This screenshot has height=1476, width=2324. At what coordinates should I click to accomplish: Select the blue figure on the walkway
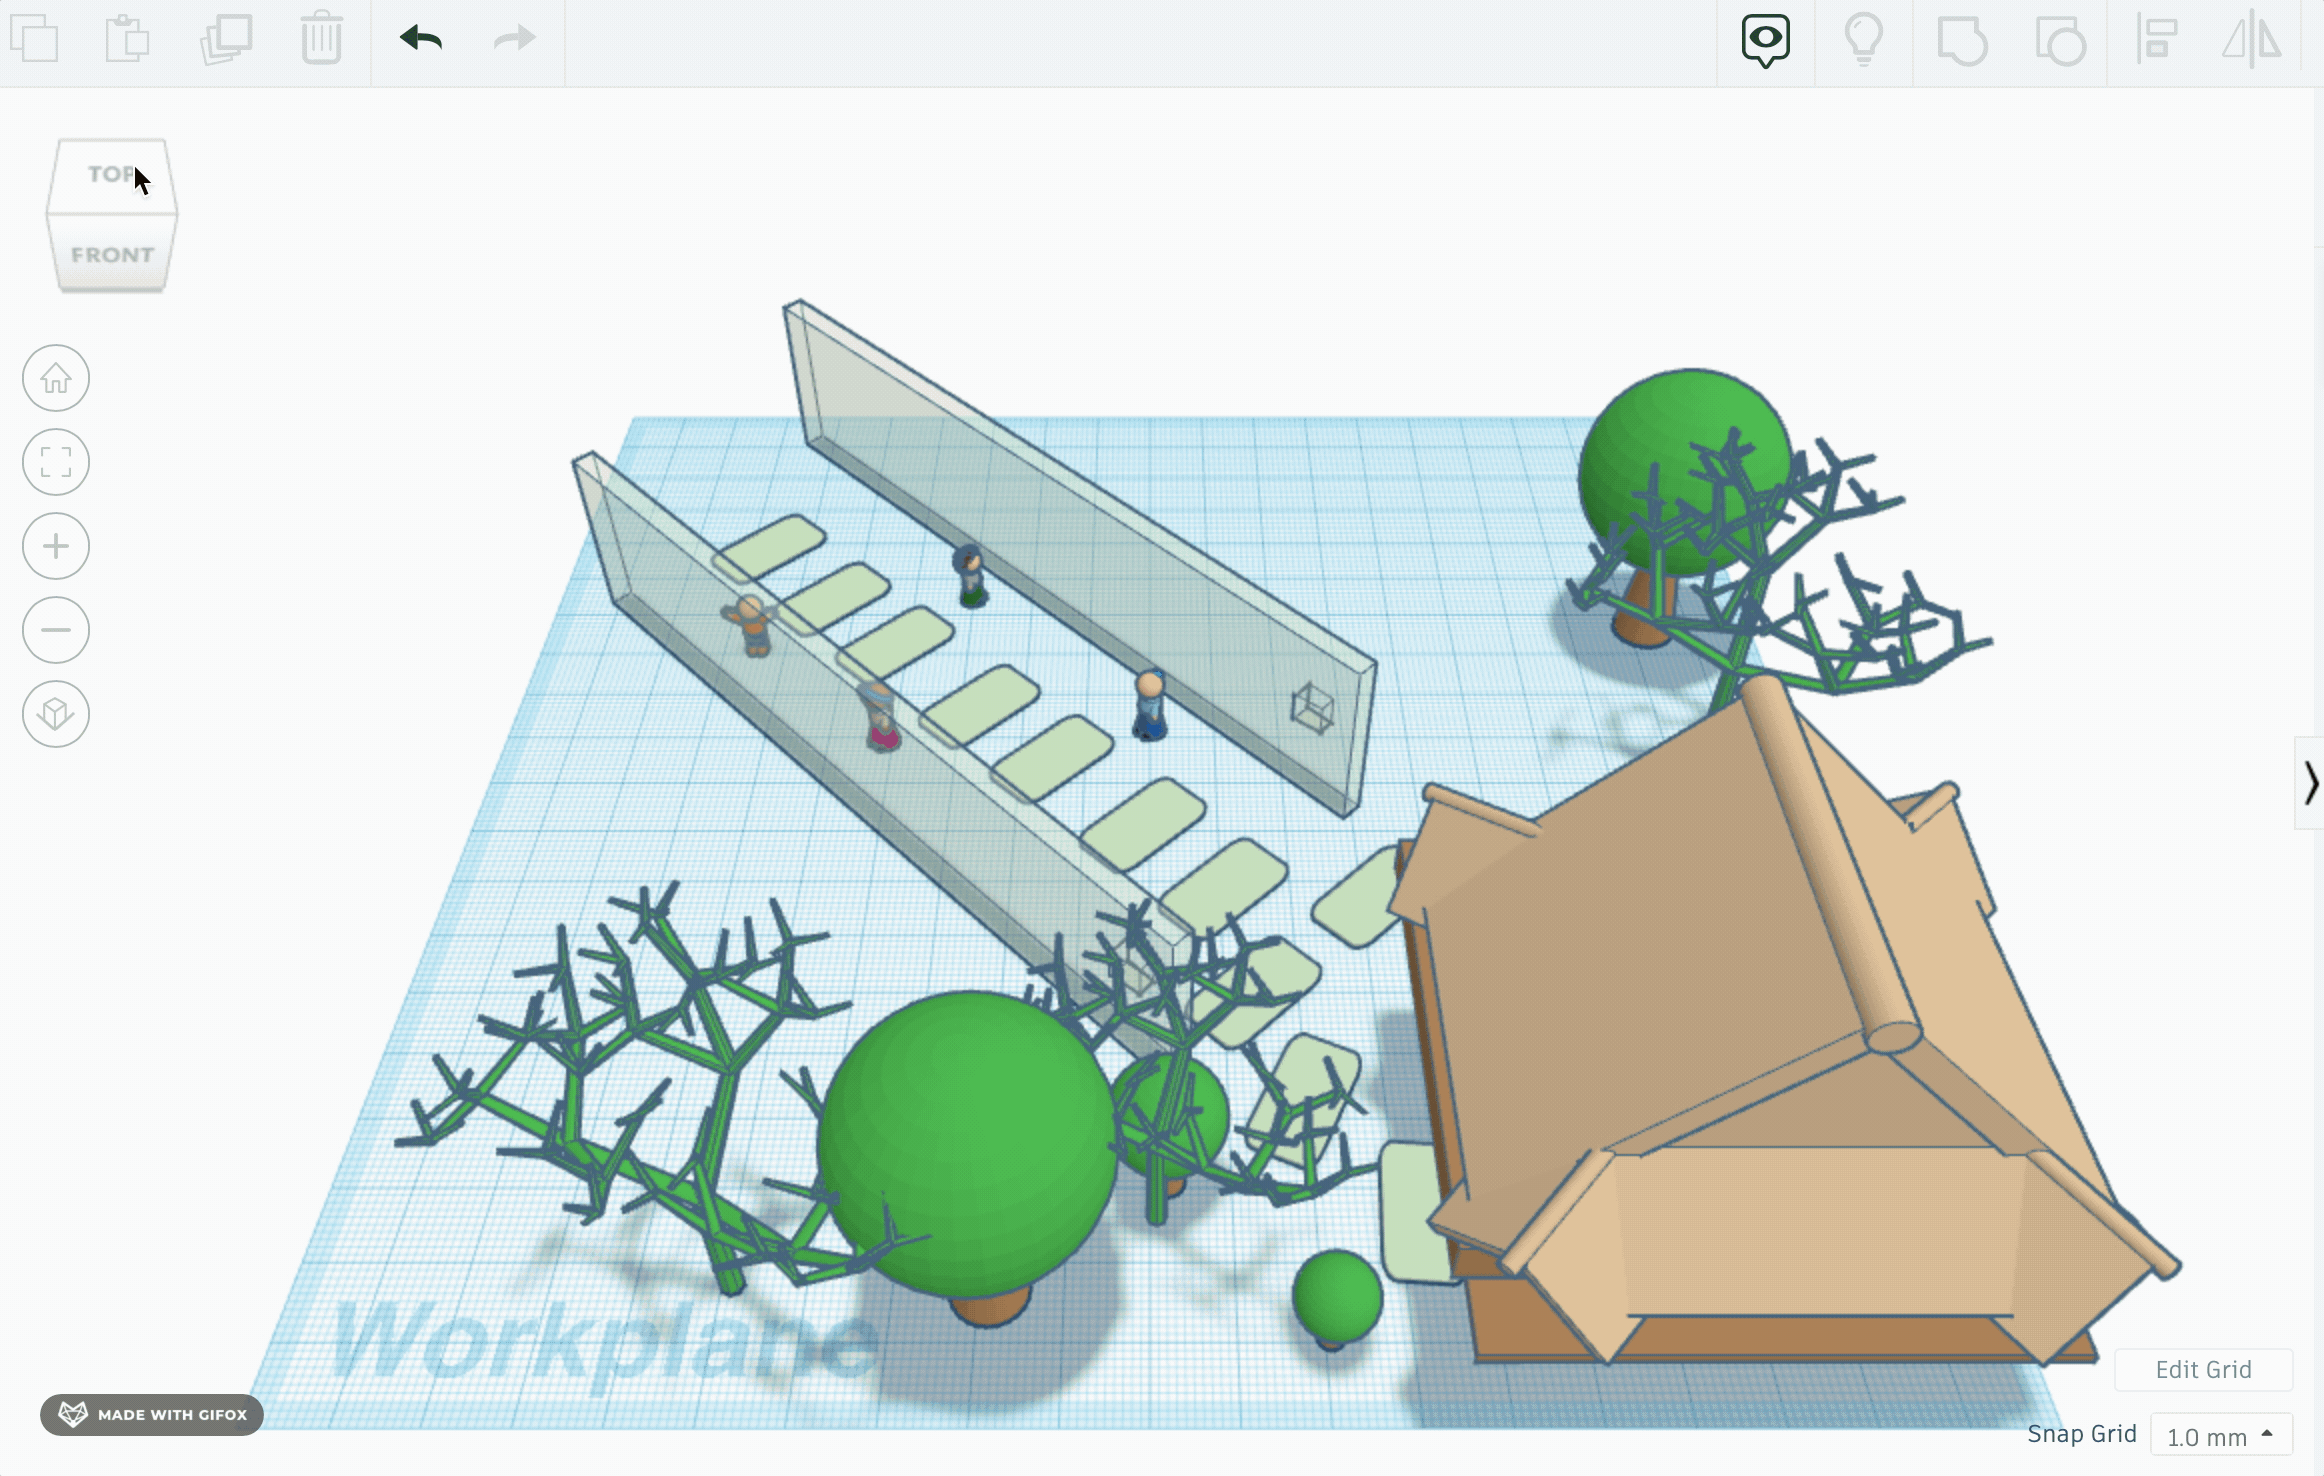point(1150,706)
